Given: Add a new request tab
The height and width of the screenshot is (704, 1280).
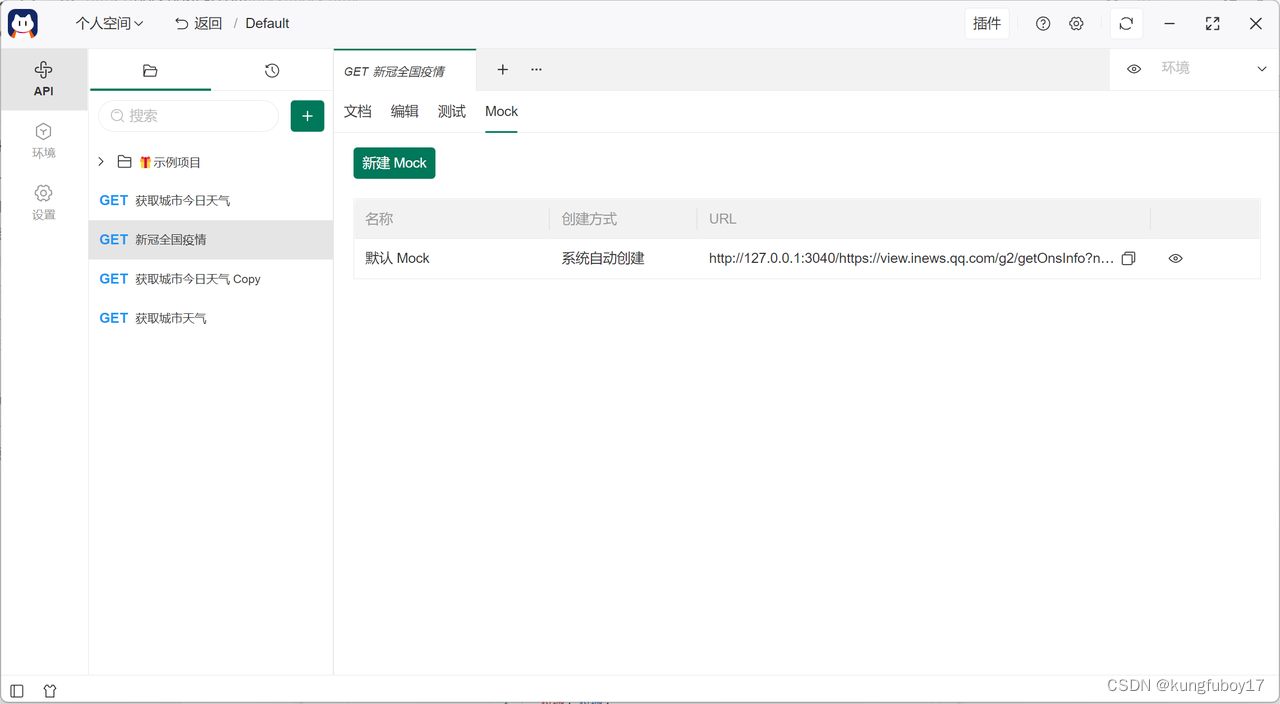Looking at the screenshot, I should 503,70.
